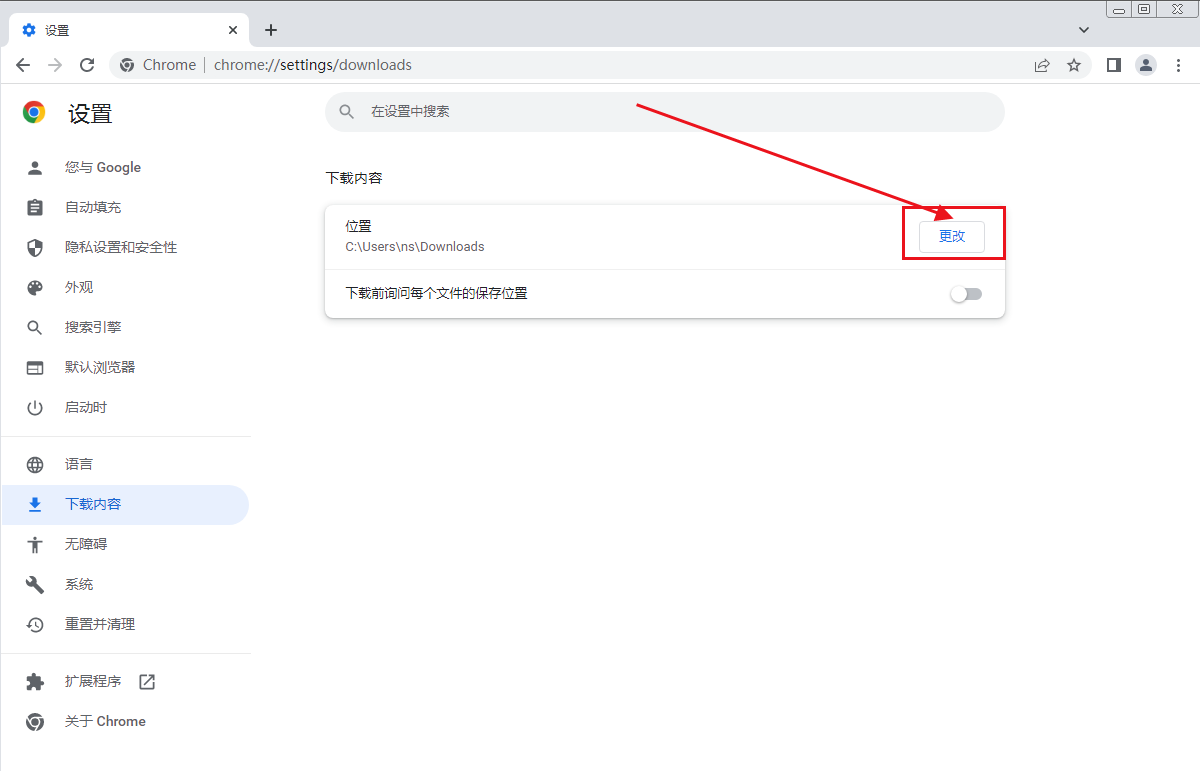Expand the tab search chevron
Viewport: 1200px width, 771px height.
point(1084,30)
